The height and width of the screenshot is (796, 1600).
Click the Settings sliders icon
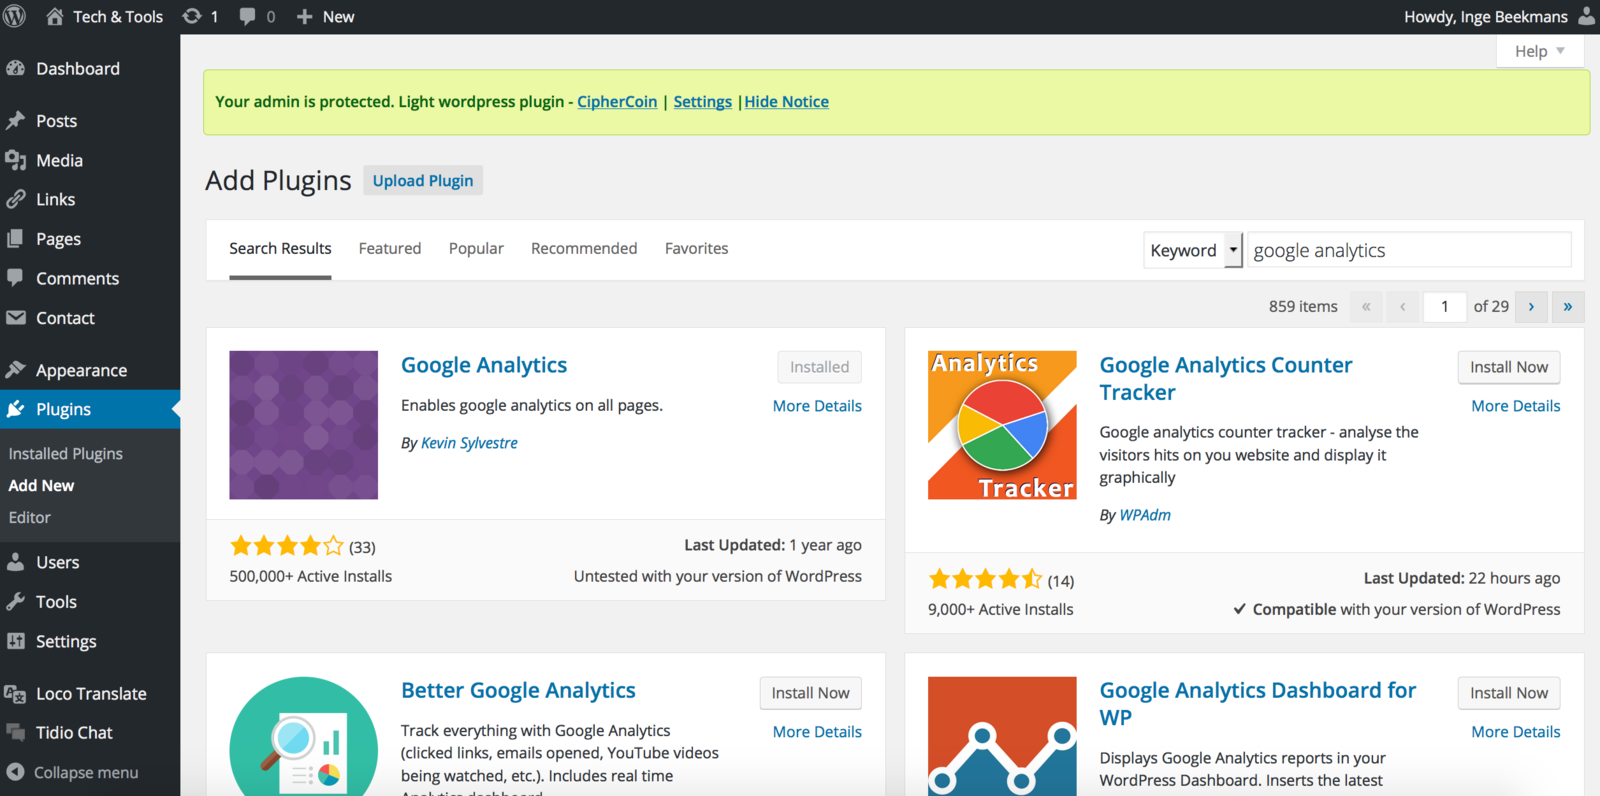tap(15, 641)
